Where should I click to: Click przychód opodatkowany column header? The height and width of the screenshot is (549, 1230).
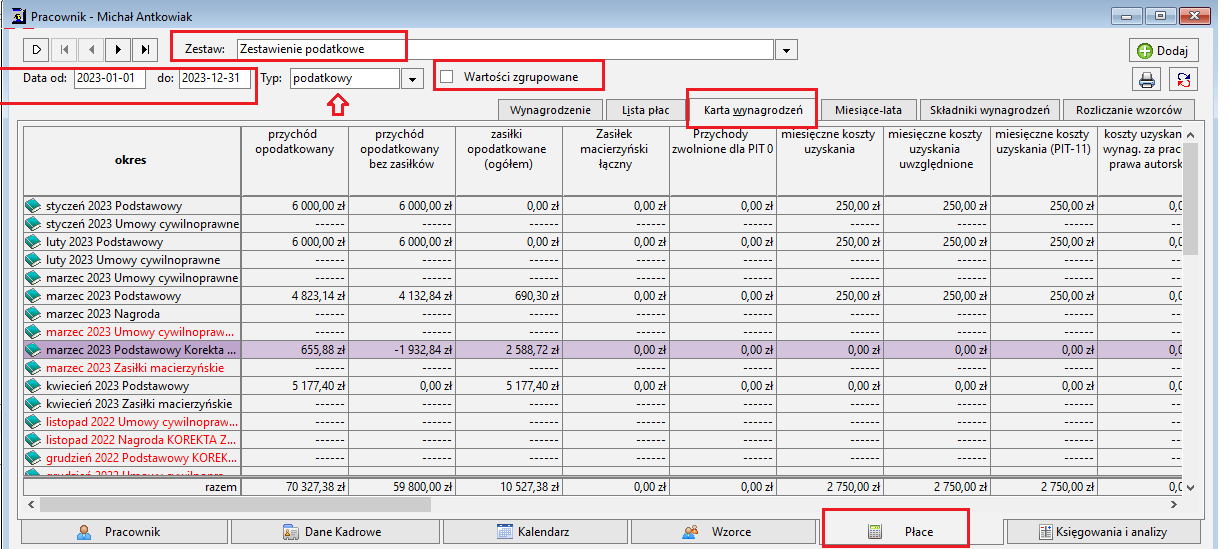(x=294, y=160)
